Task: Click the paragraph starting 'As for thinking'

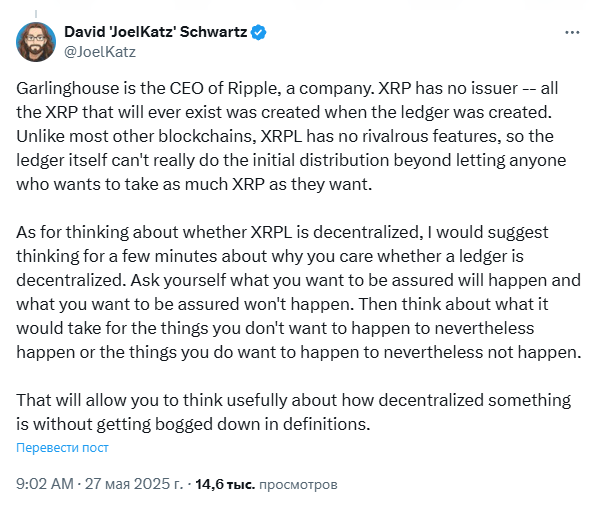Action: coord(298,292)
